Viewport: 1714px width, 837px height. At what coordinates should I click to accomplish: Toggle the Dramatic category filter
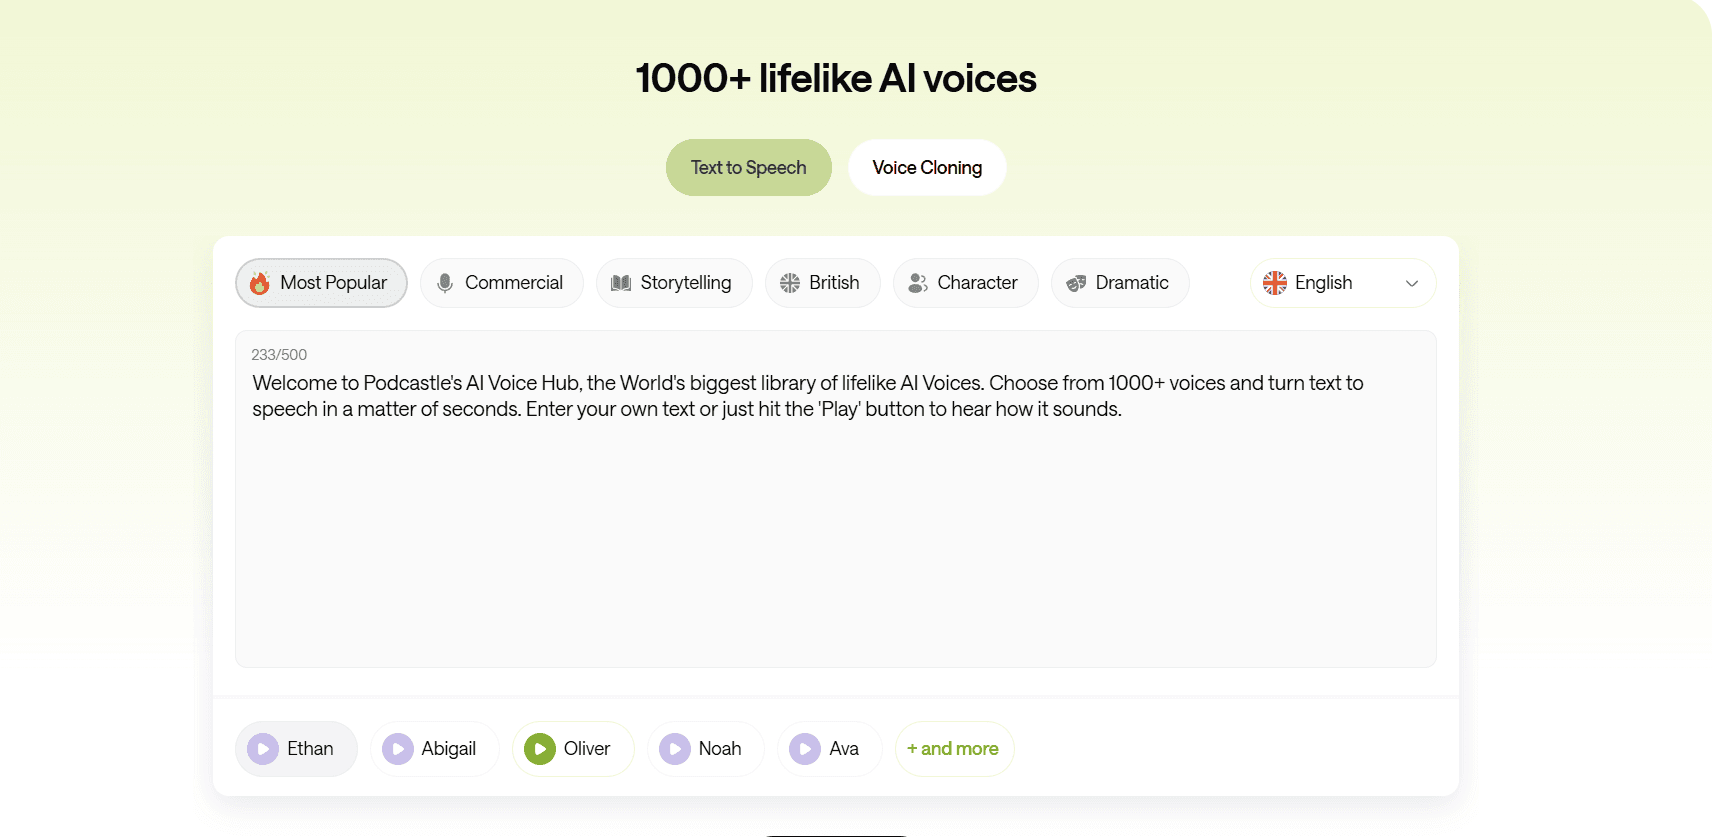1119,283
